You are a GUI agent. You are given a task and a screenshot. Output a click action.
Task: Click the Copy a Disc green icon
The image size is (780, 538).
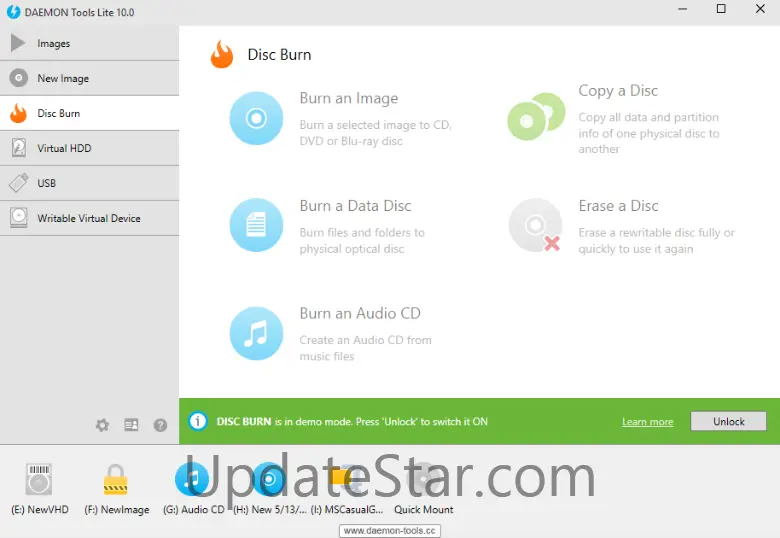[536, 117]
